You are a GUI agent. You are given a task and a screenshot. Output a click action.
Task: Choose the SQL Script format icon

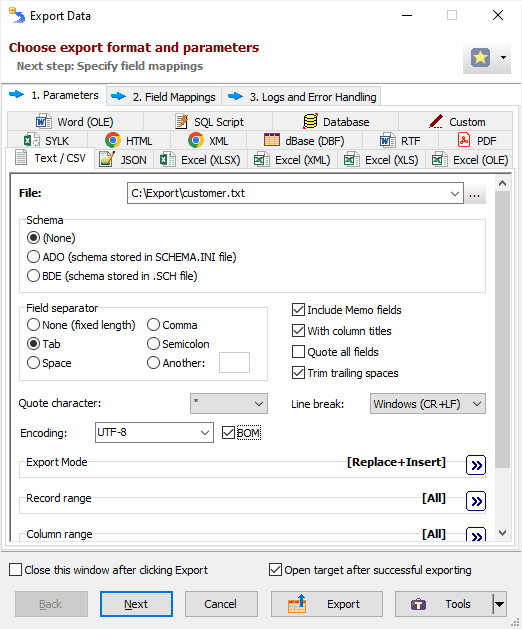pyautogui.click(x=182, y=122)
